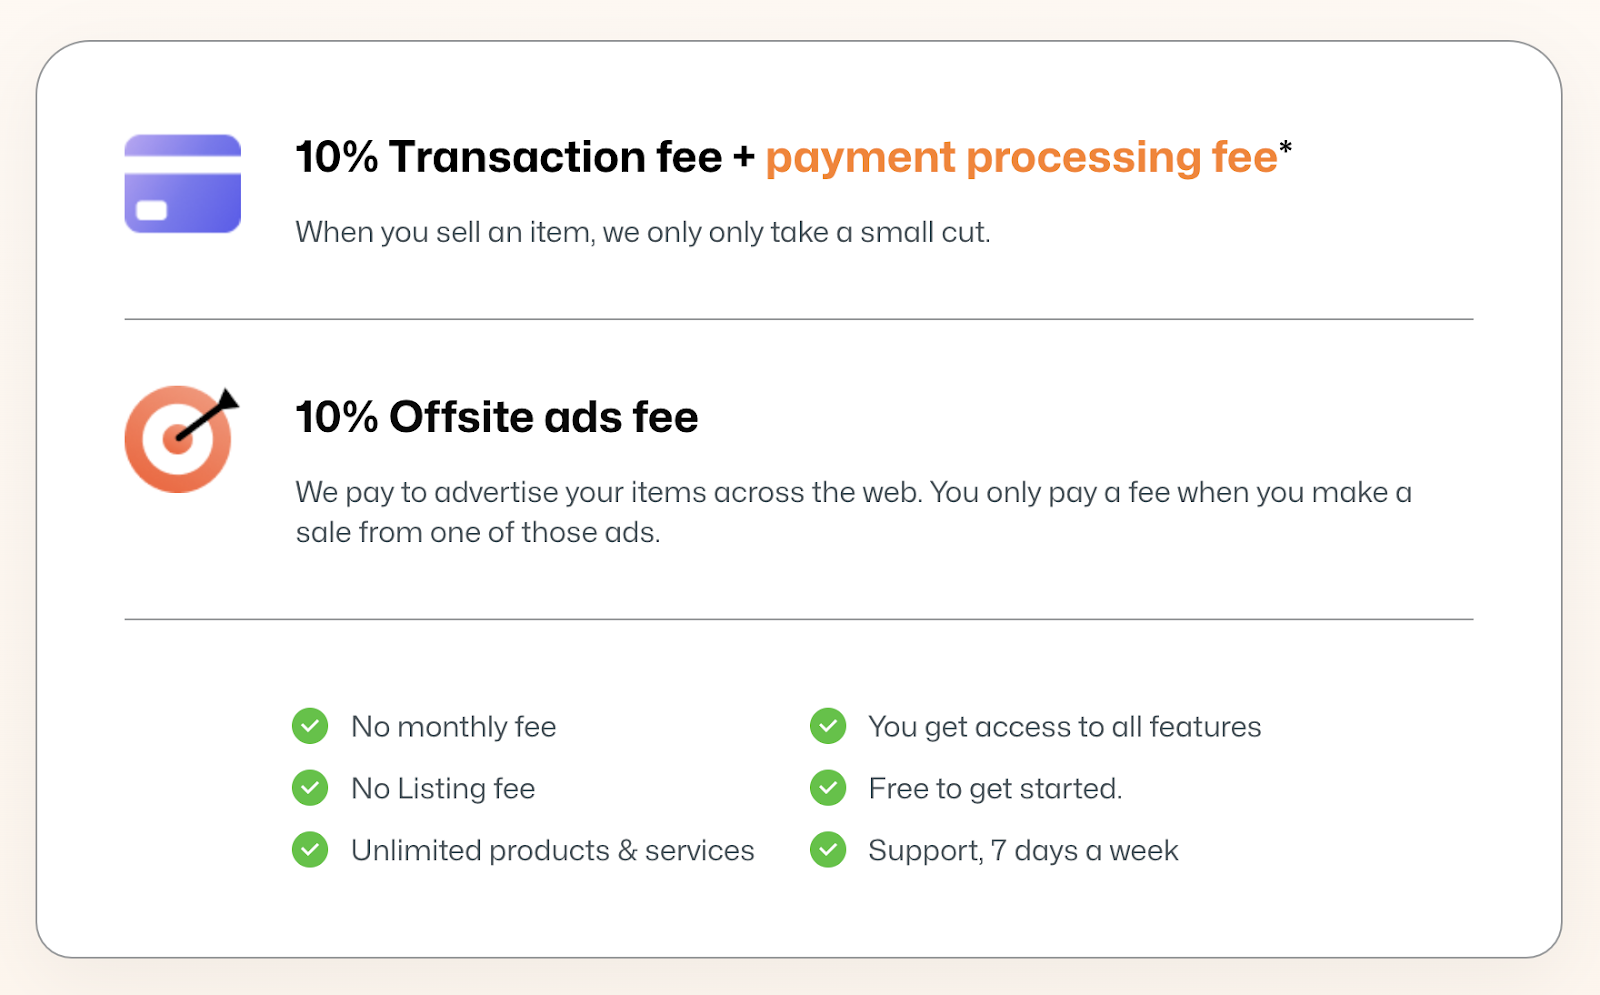This screenshot has height=995, width=1600.
Task: Click the asterisk after payment processing fee
Action: pyautogui.click(x=1286, y=149)
